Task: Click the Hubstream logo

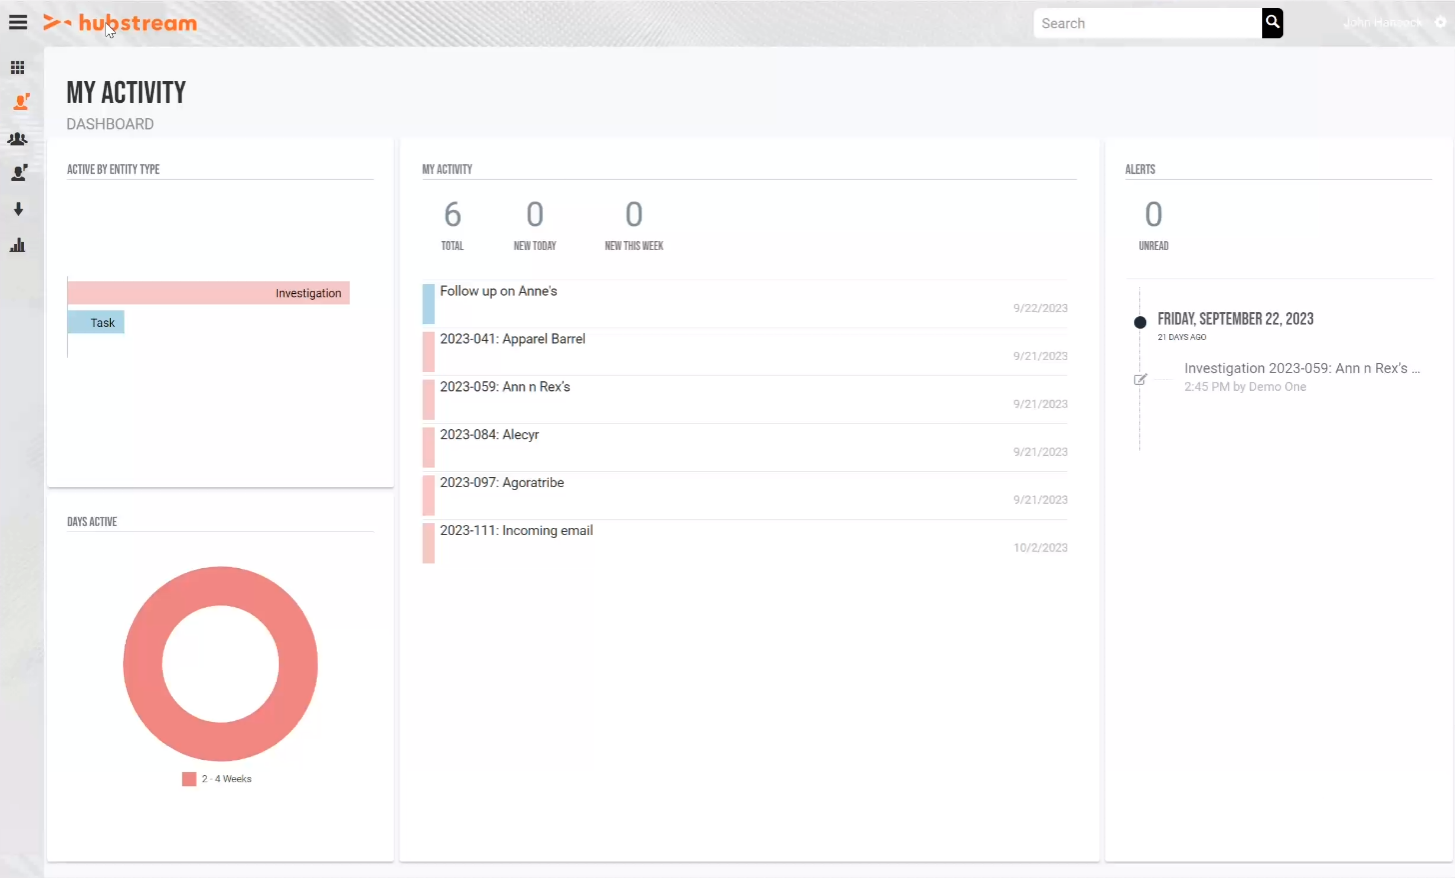Action: tap(120, 22)
